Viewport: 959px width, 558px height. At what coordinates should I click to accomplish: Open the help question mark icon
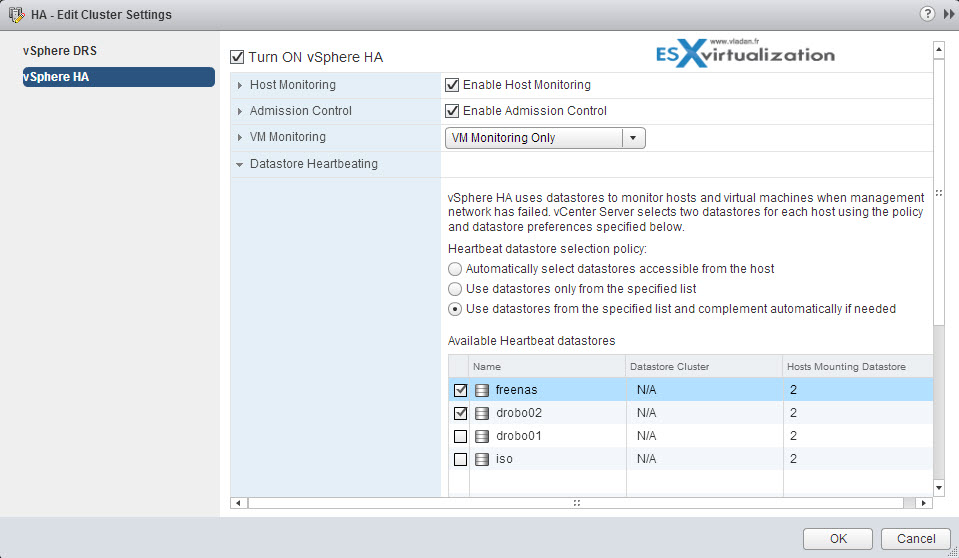[x=927, y=13]
